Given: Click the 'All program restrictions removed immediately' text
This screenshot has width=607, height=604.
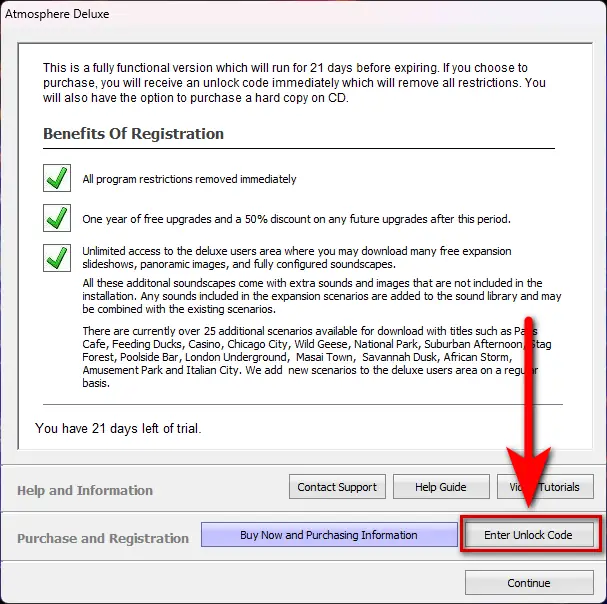Looking at the screenshot, I should (189, 179).
